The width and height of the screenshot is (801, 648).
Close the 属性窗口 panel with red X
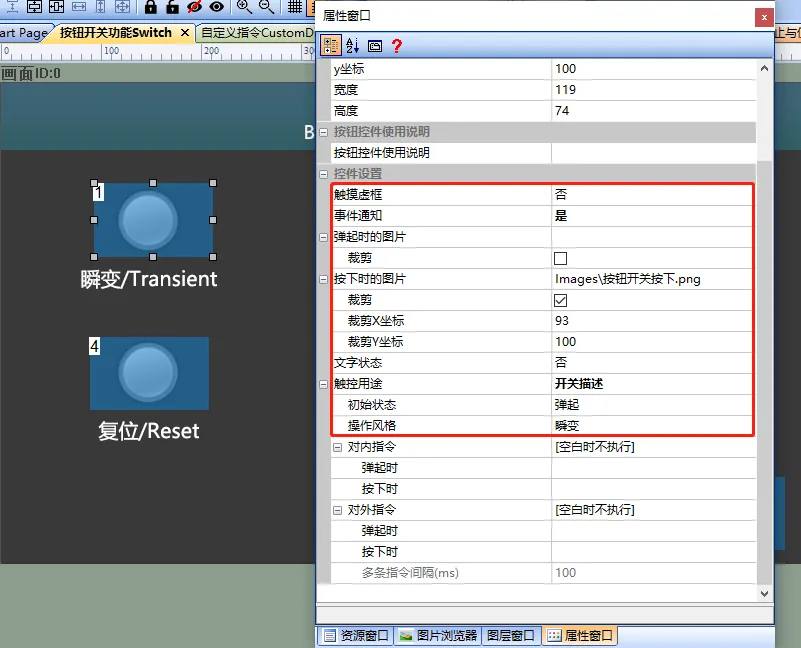[x=764, y=17]
